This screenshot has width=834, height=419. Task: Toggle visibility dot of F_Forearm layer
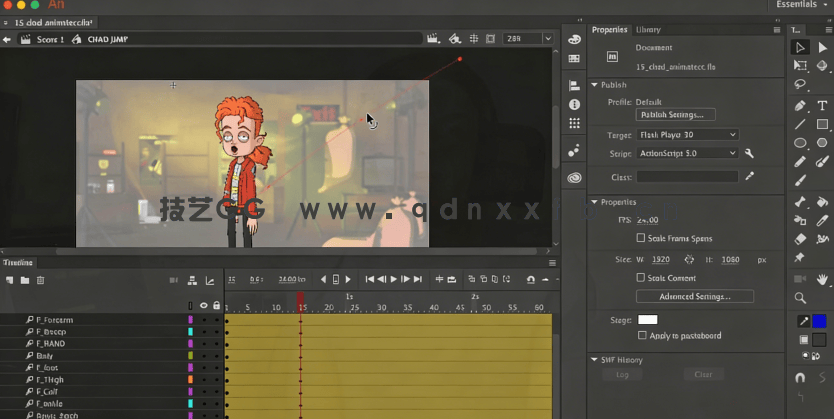204,320
